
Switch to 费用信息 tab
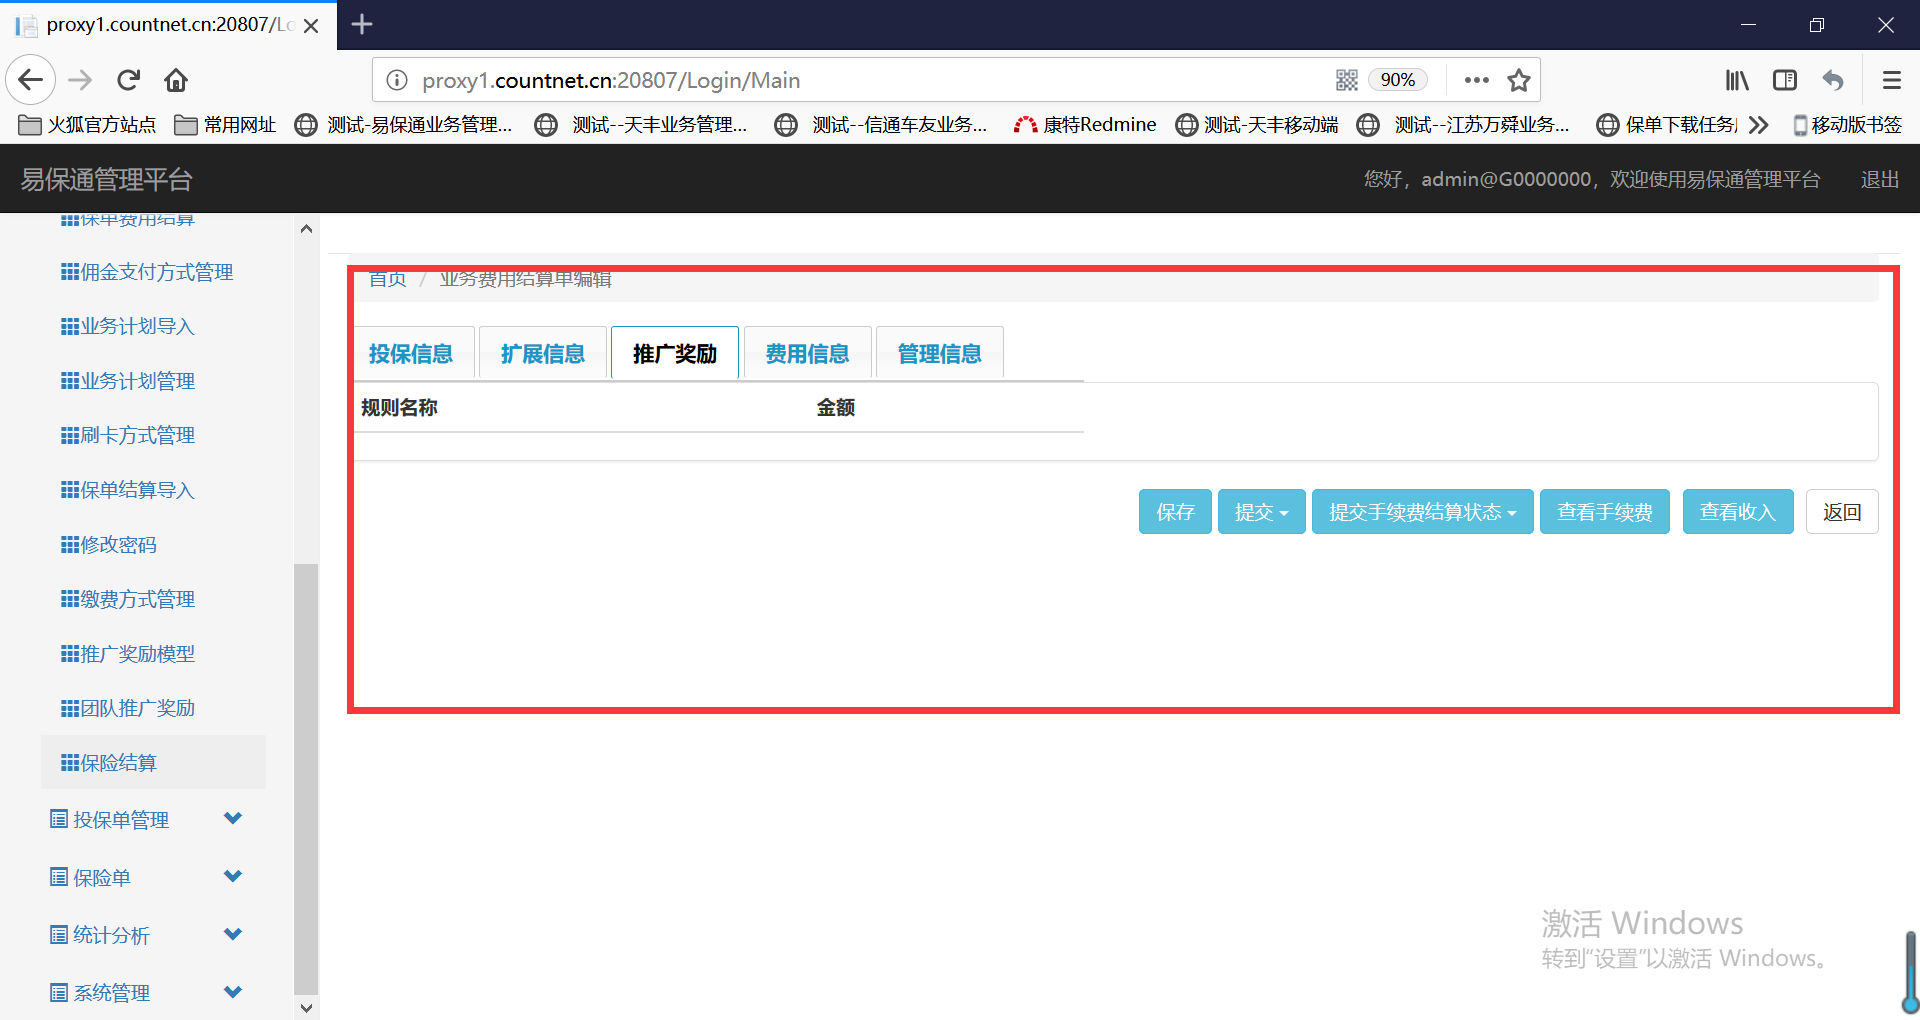tap(807, 354)
